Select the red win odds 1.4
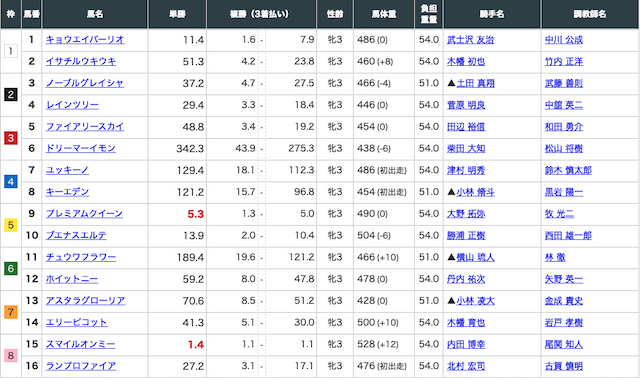The image size is (640, 378). tap(196, 345)
